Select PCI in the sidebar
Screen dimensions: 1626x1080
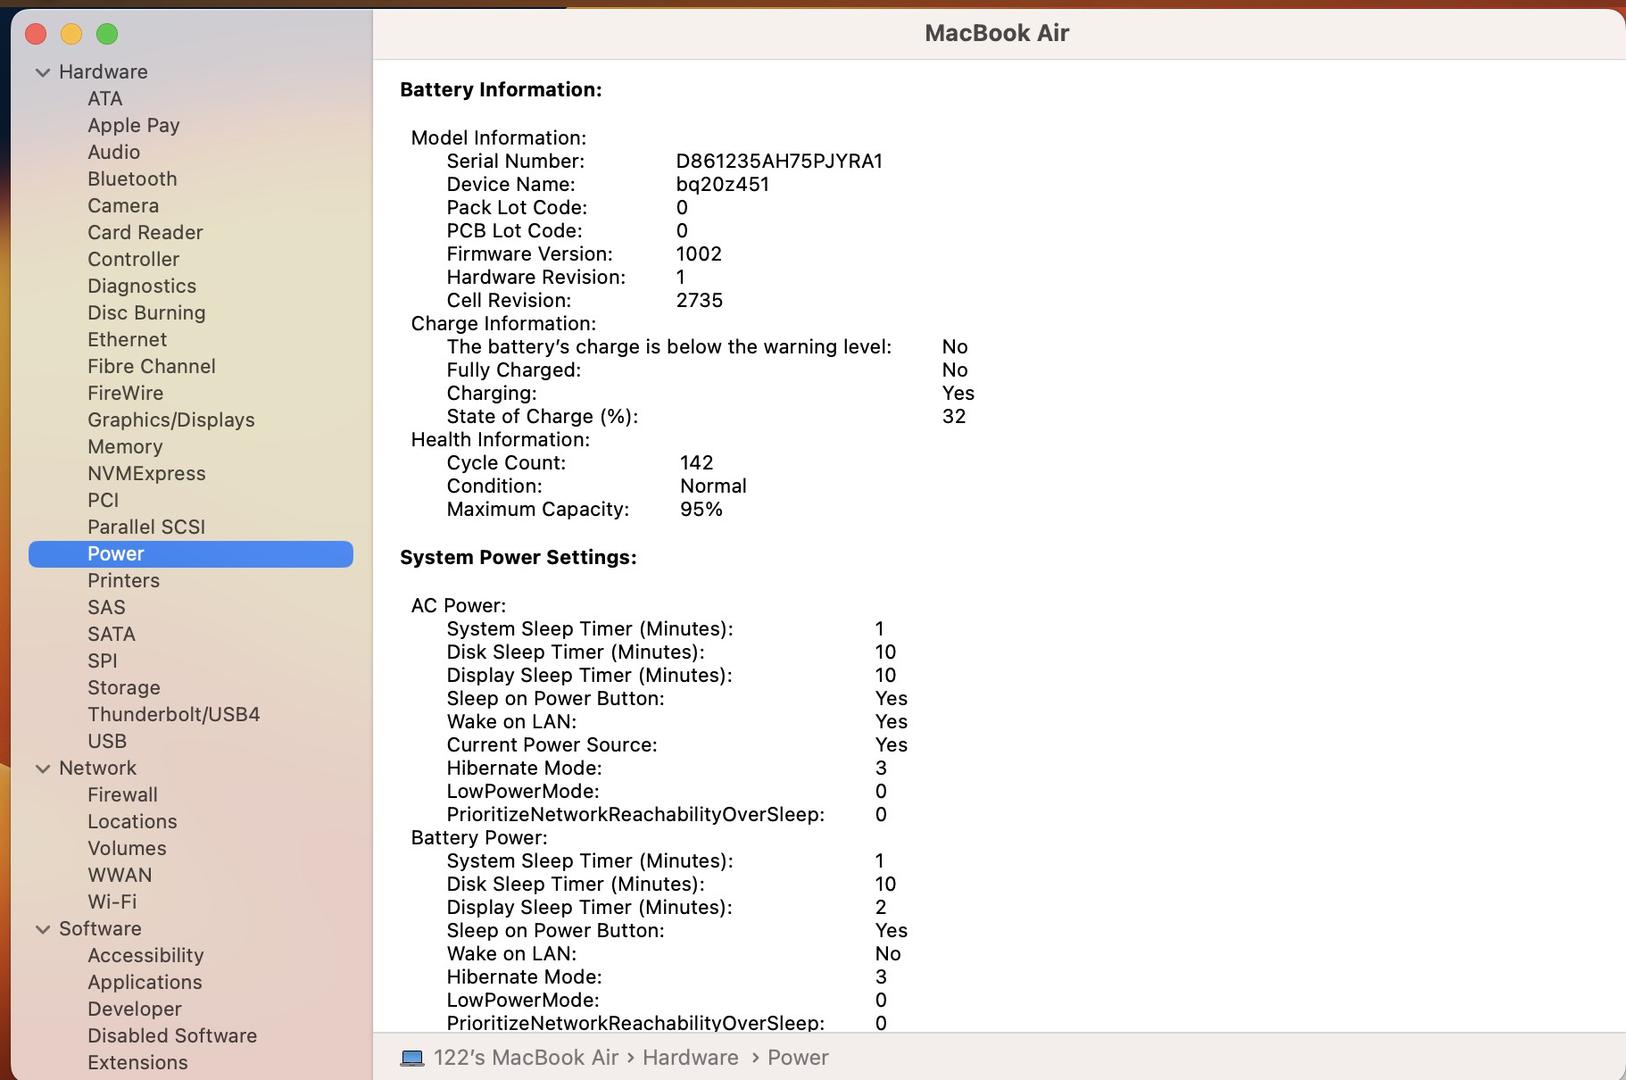click(103, 500)
